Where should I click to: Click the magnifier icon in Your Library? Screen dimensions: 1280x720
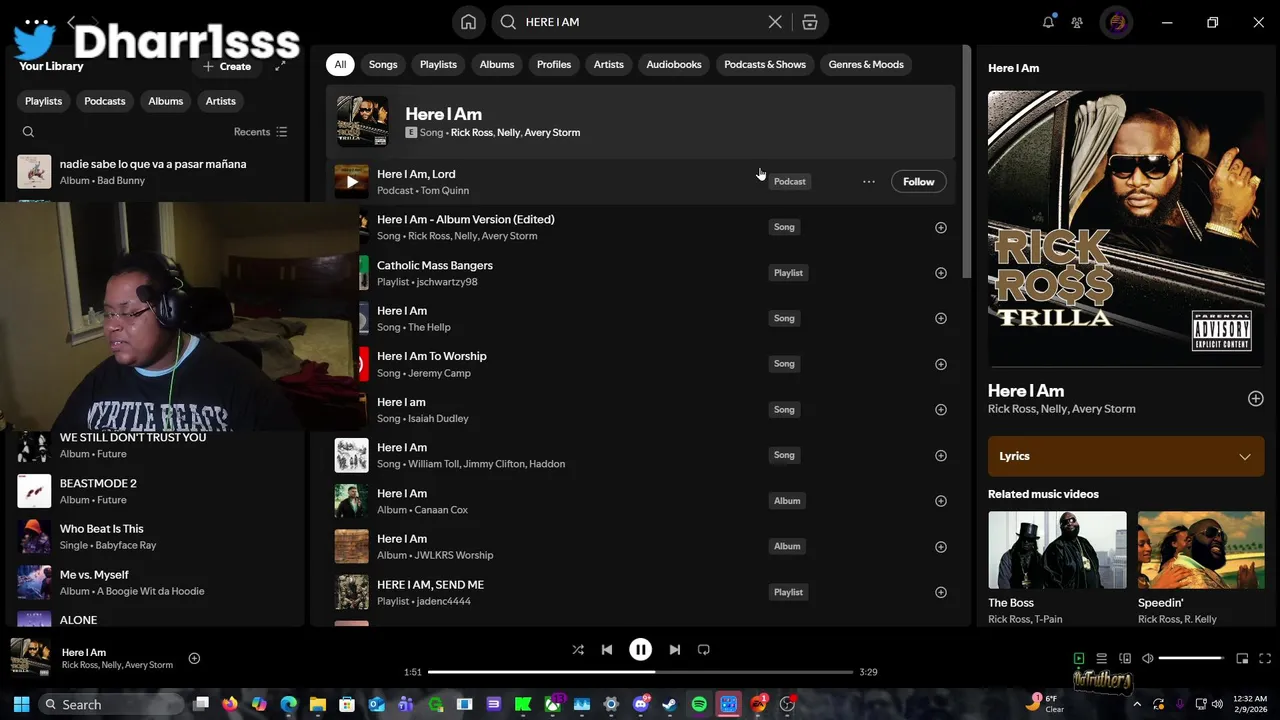(28, 132)
